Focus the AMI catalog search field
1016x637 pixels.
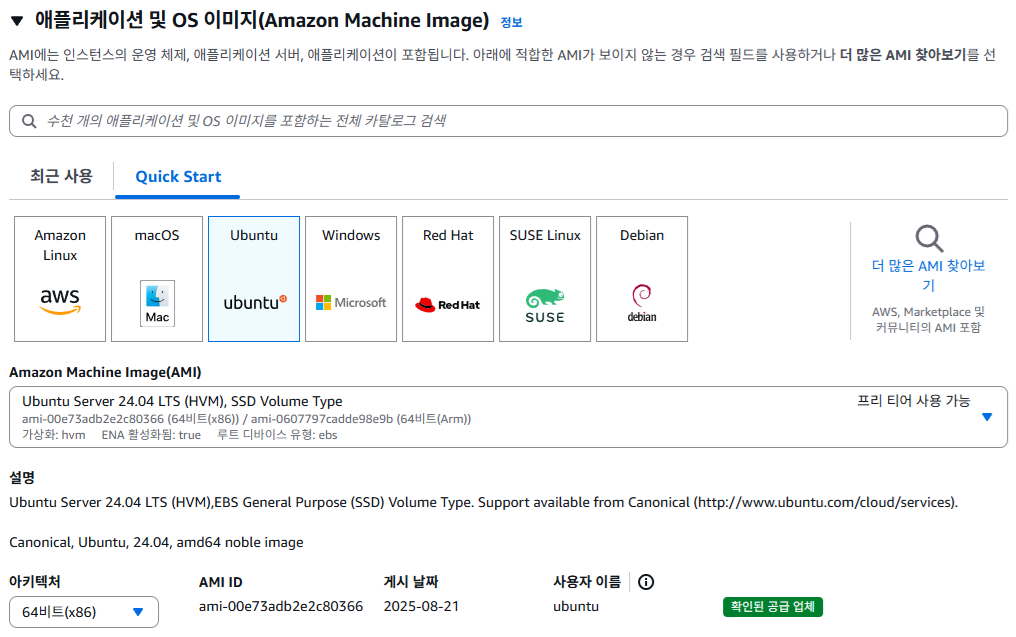pyautogui.click(x=508, y=121)
